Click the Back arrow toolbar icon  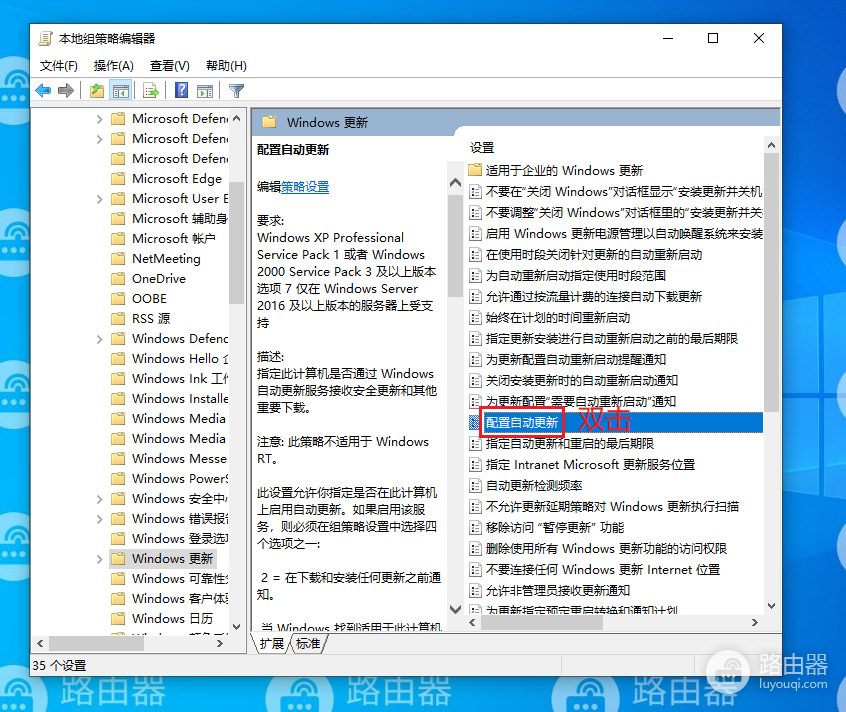43,91
